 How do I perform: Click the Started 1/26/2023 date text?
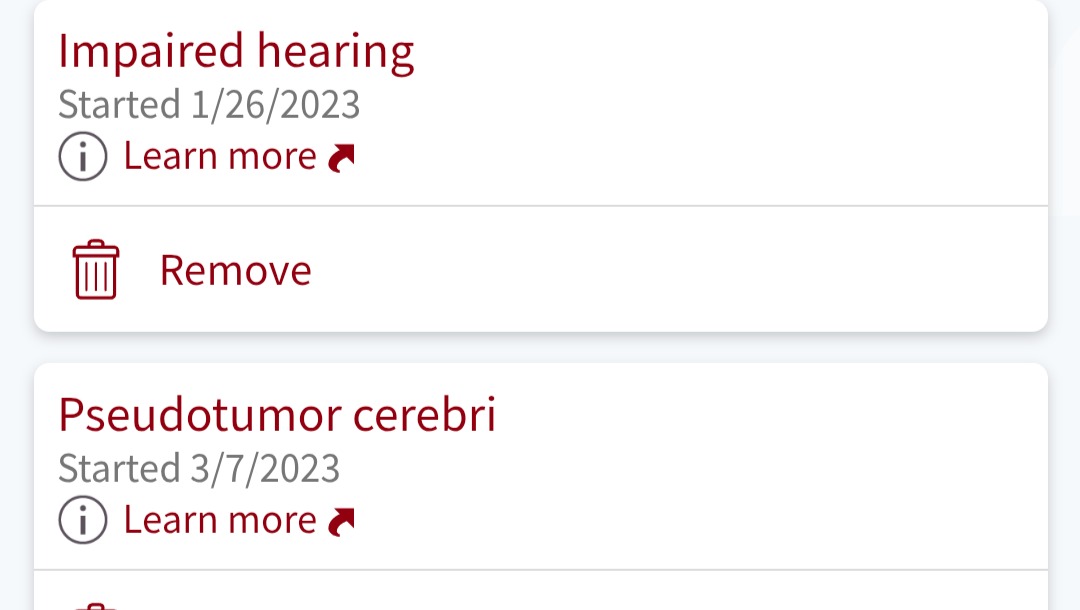(209, 105)
